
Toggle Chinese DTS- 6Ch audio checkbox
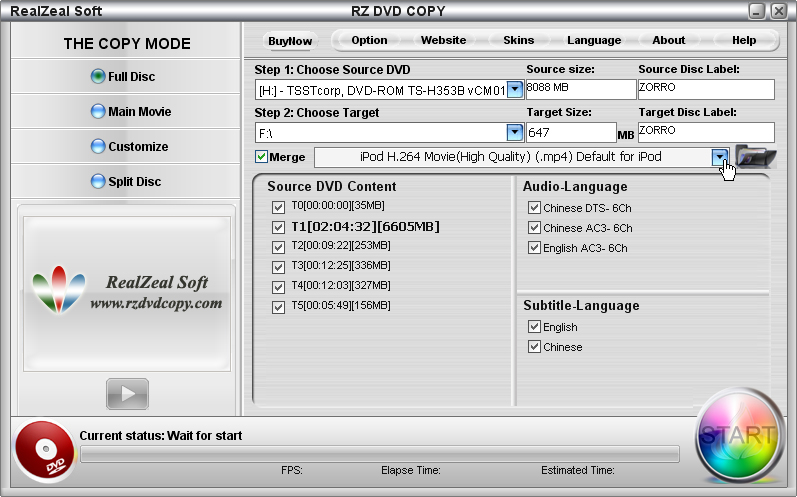[534, 207]
